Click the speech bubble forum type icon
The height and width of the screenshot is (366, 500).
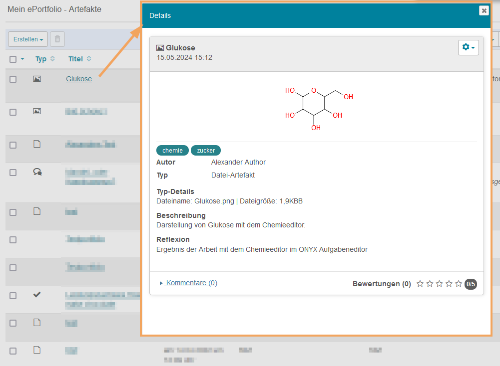click(x=37, y=172)
